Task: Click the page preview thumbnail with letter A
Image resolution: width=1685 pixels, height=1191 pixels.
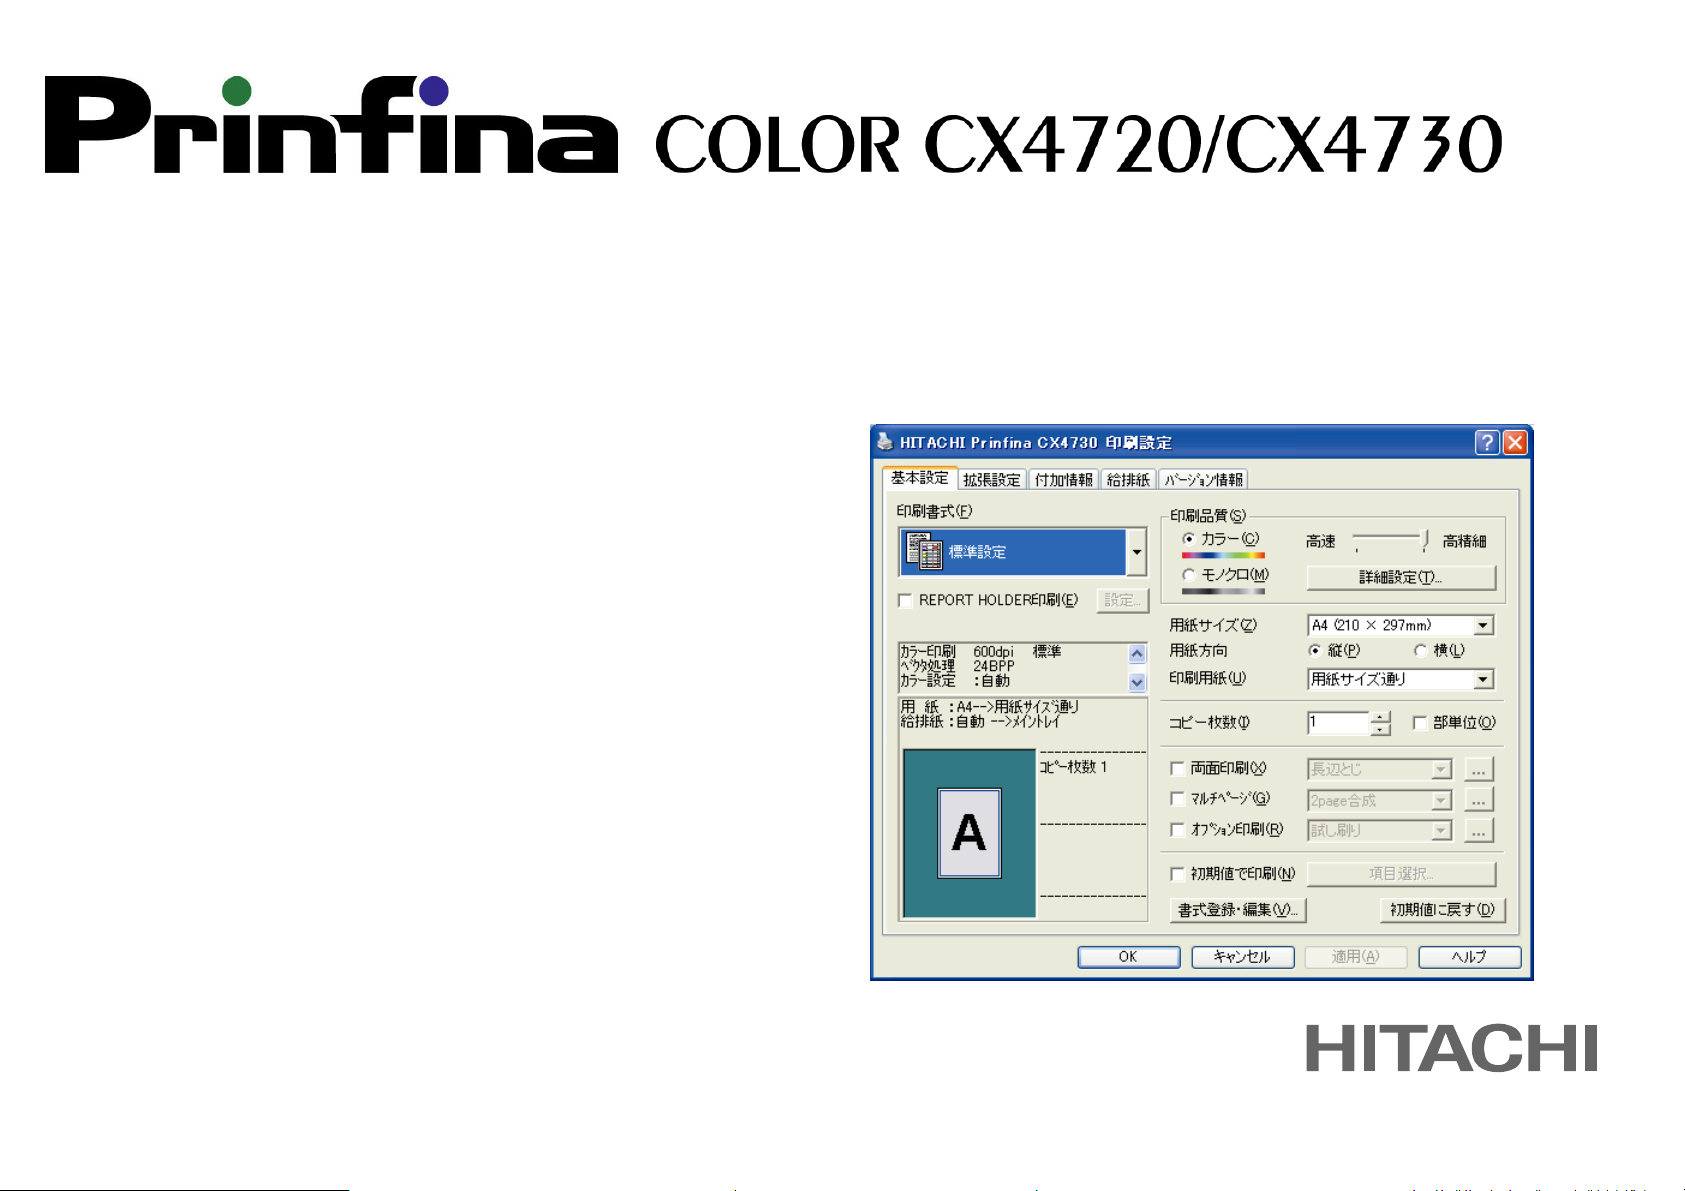Action: 969,833
